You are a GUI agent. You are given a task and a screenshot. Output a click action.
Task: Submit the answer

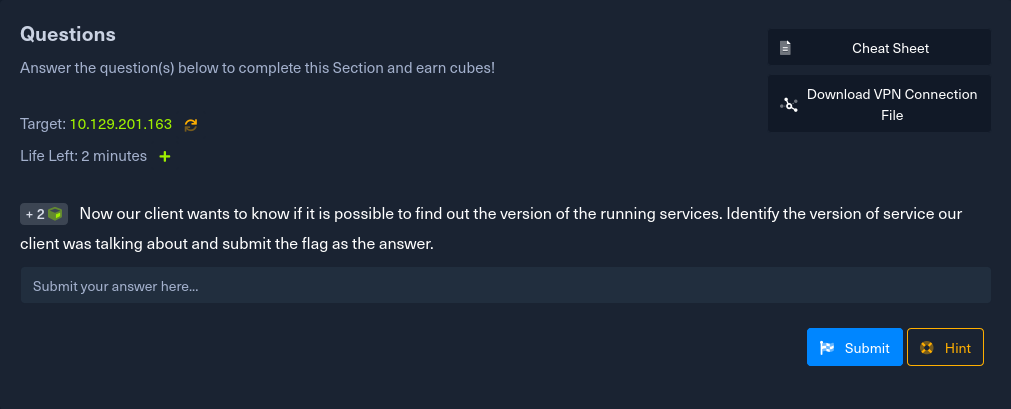(854, 347)
